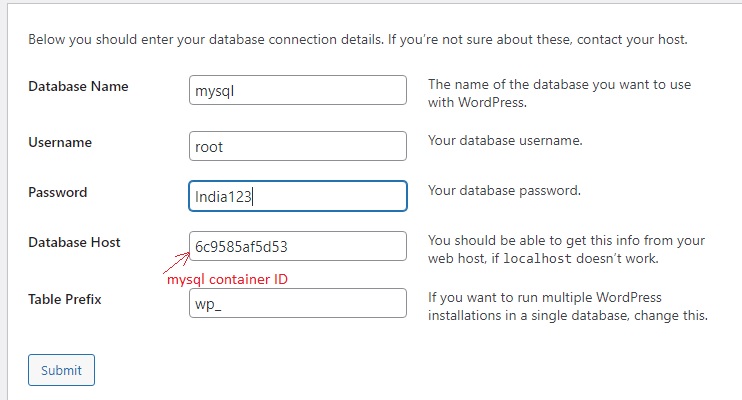Click the Database Host label

(74, 242)
